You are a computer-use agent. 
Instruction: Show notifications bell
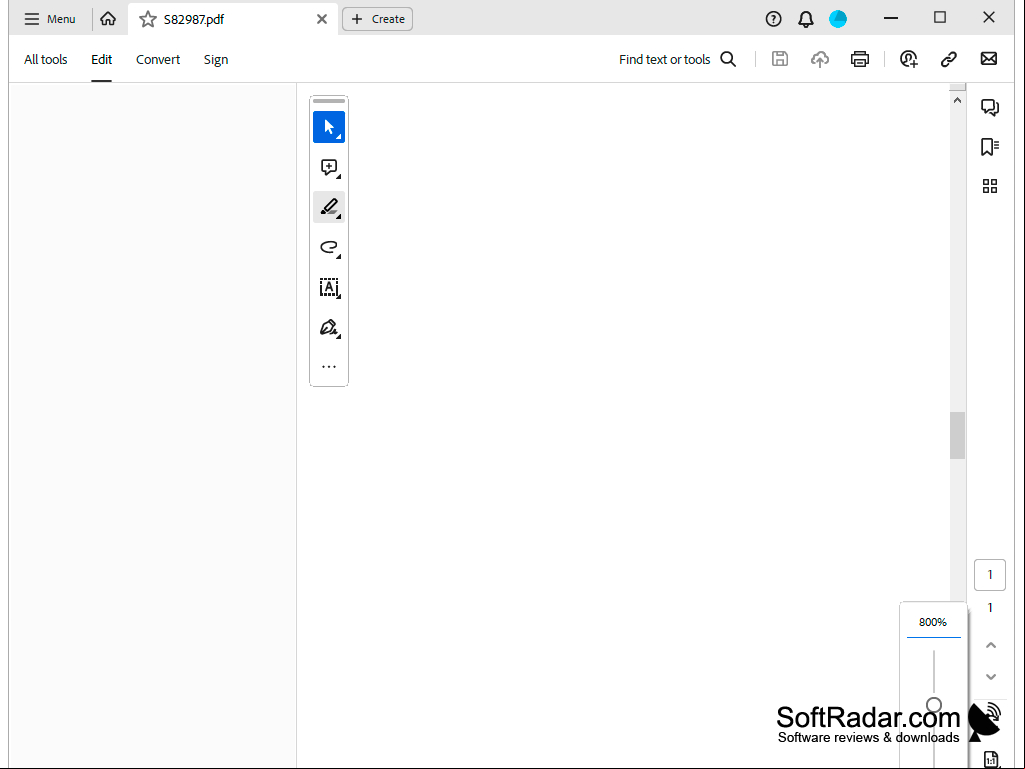coord(806,19)
